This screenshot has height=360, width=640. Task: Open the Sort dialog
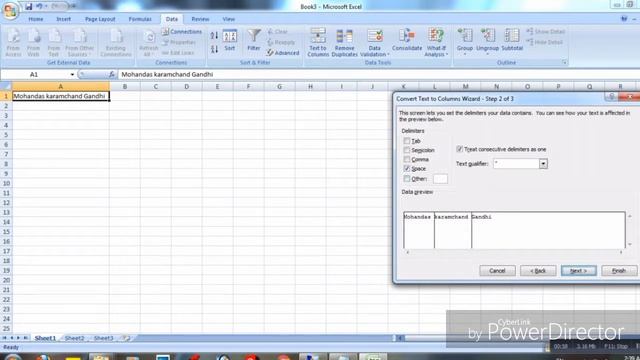click(x=230, y=40)
